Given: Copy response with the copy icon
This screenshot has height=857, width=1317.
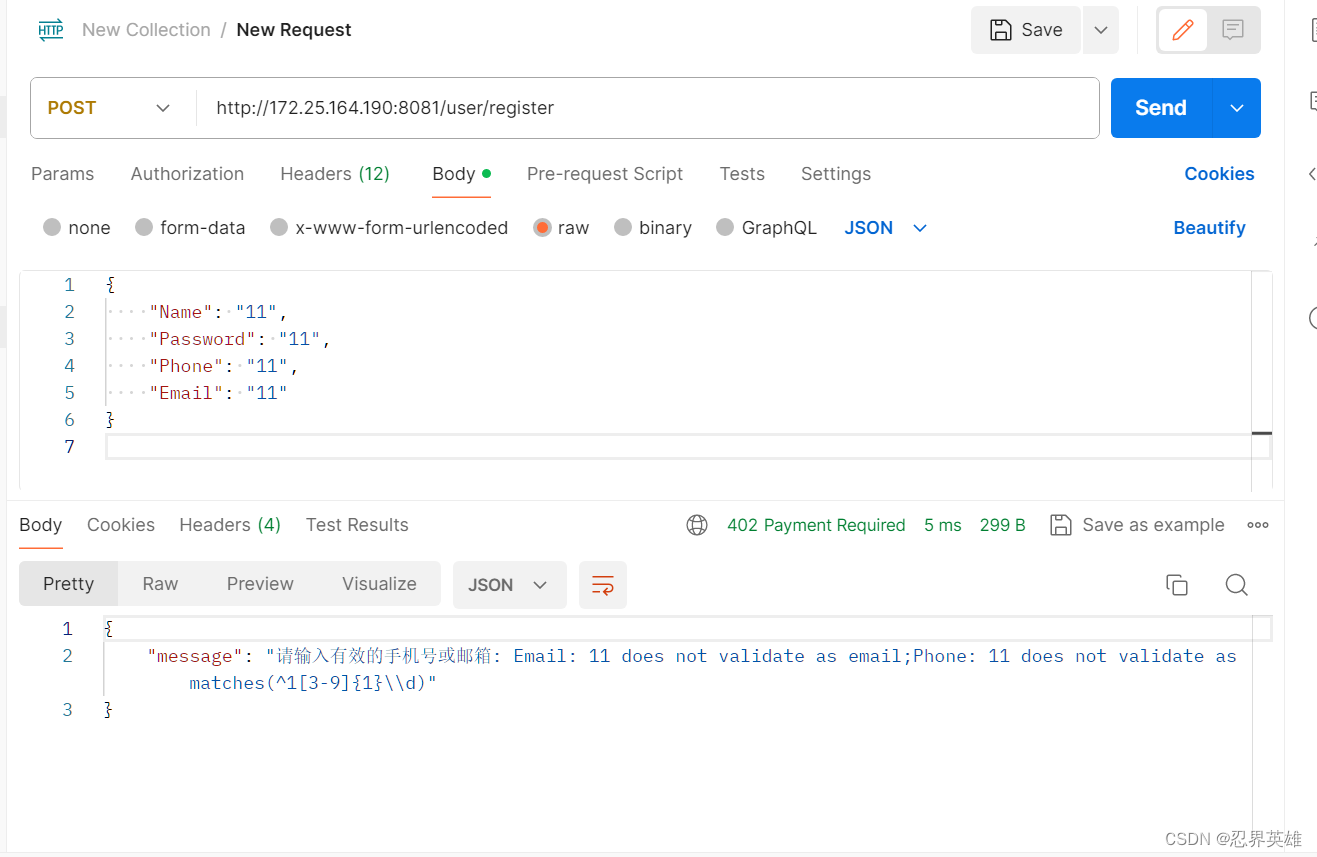Looking at the screenshot, I should coord(1177,585).
